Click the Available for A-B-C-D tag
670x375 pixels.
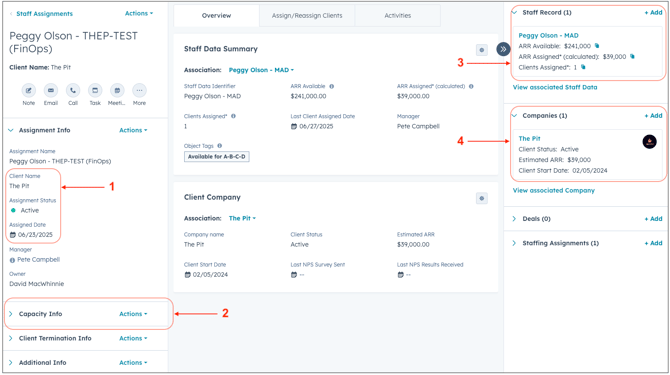(x=217, y=157)
